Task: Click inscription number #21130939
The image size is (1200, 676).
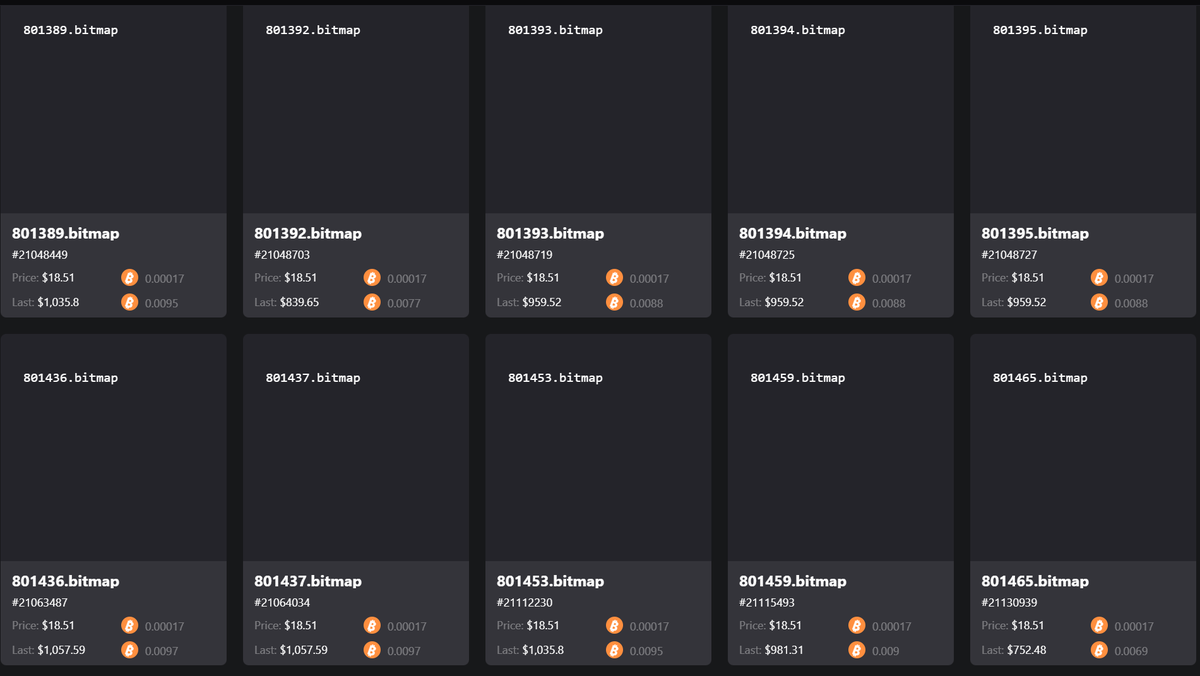Action: [x=1009, y=602]
